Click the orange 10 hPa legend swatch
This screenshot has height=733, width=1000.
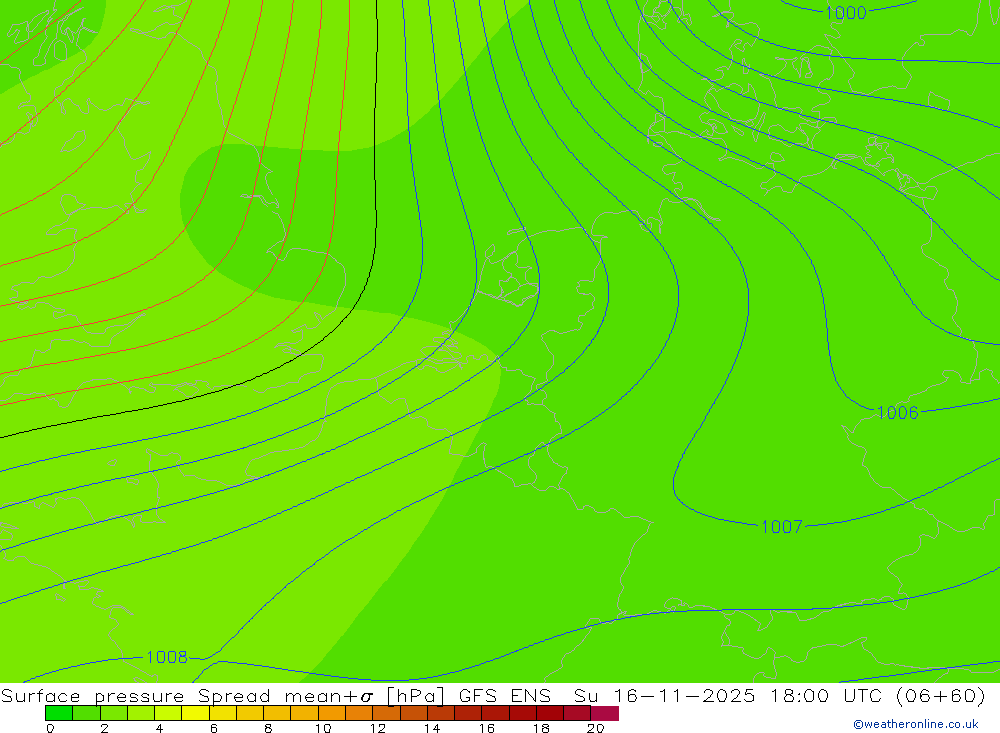pos(332,713)
